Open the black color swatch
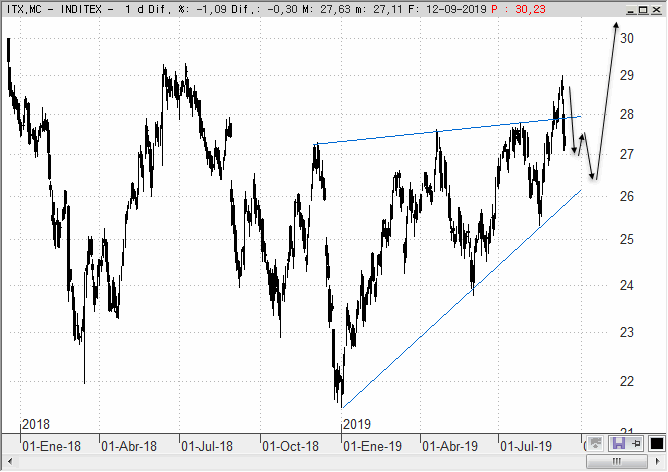 [x=657, y=443]
